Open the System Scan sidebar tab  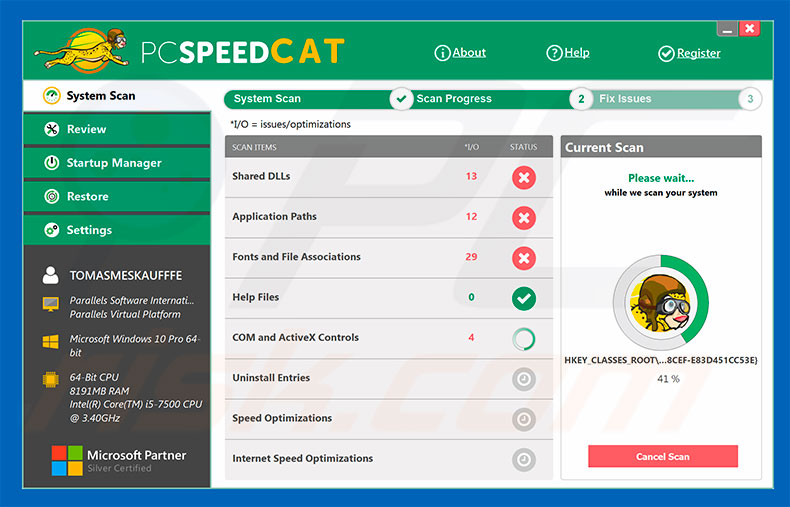point(117,96)
